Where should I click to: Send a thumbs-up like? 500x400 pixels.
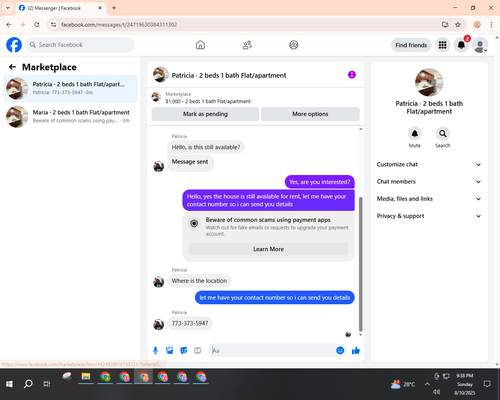point(356,350)
